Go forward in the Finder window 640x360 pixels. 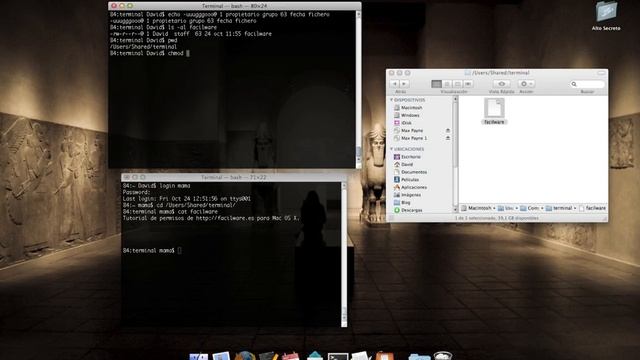point(404,84)
